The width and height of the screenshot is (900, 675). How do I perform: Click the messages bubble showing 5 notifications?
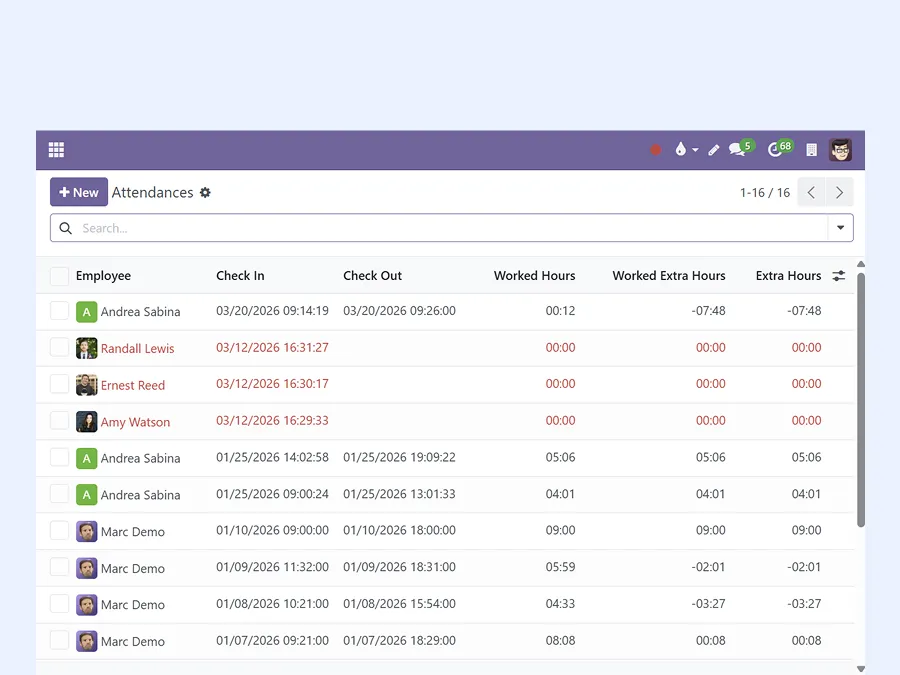737,149
